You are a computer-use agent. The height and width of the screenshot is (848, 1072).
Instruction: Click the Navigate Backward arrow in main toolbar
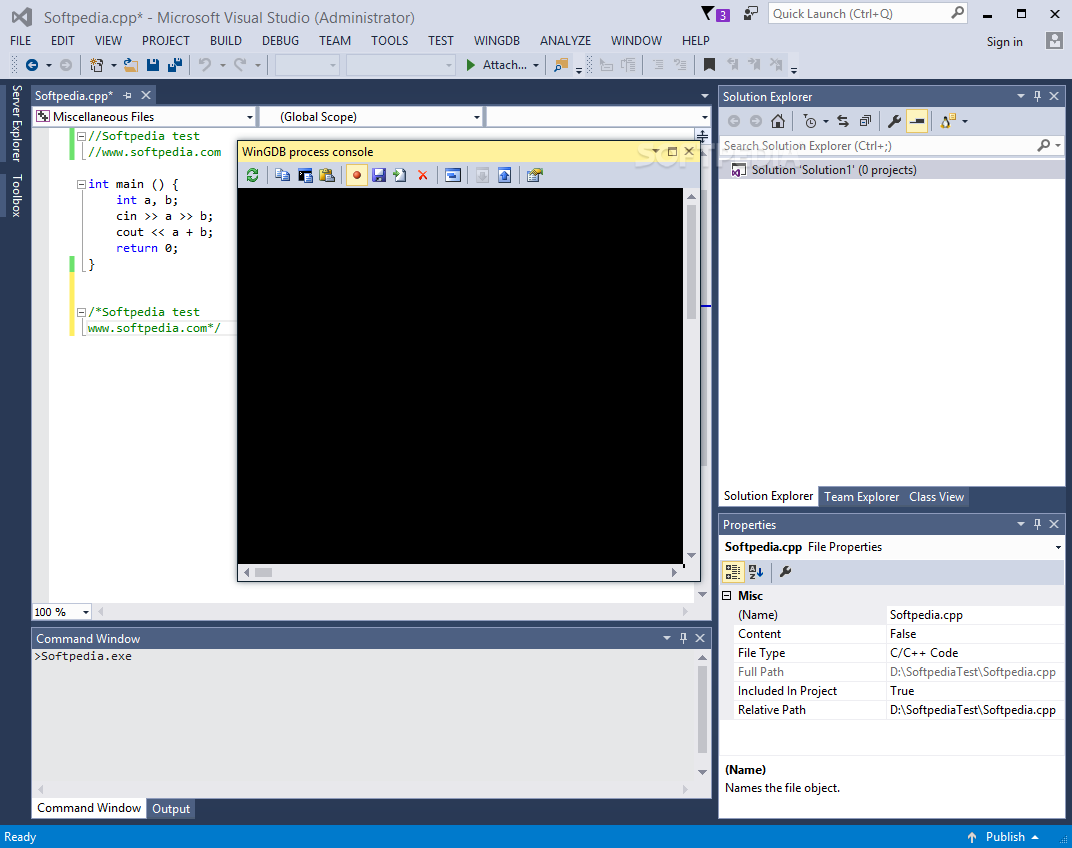coord(32,65)
